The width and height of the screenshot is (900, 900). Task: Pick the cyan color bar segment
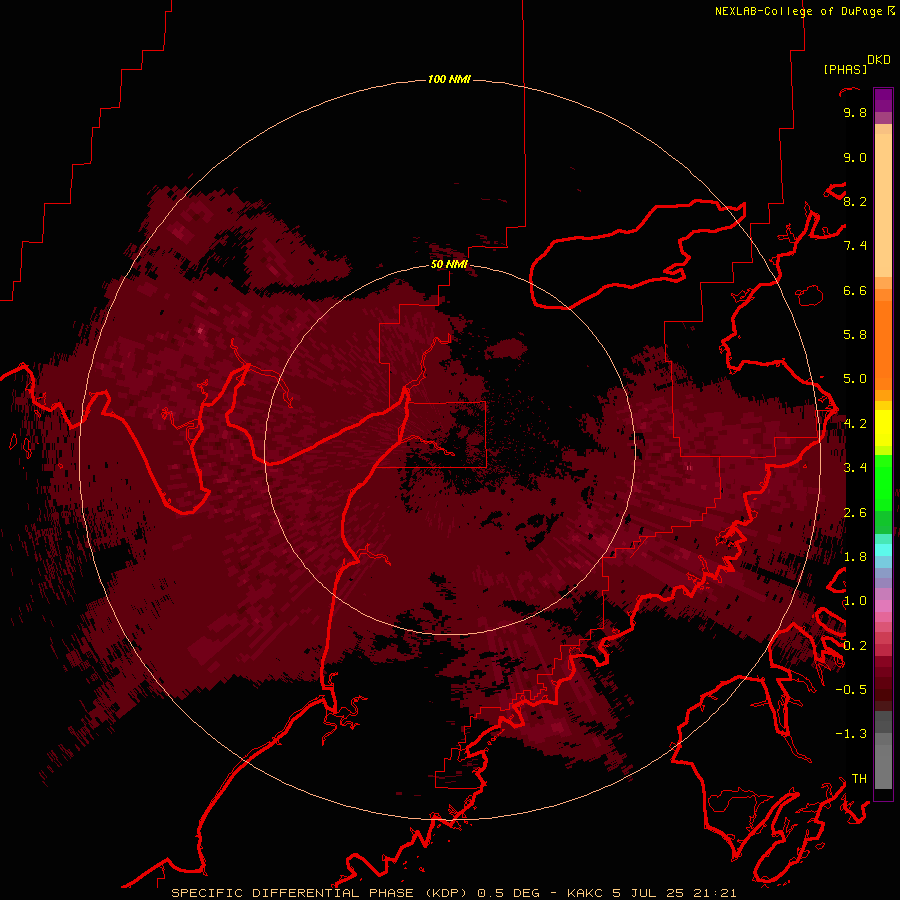pyautogui.click(x=883, y=549)
